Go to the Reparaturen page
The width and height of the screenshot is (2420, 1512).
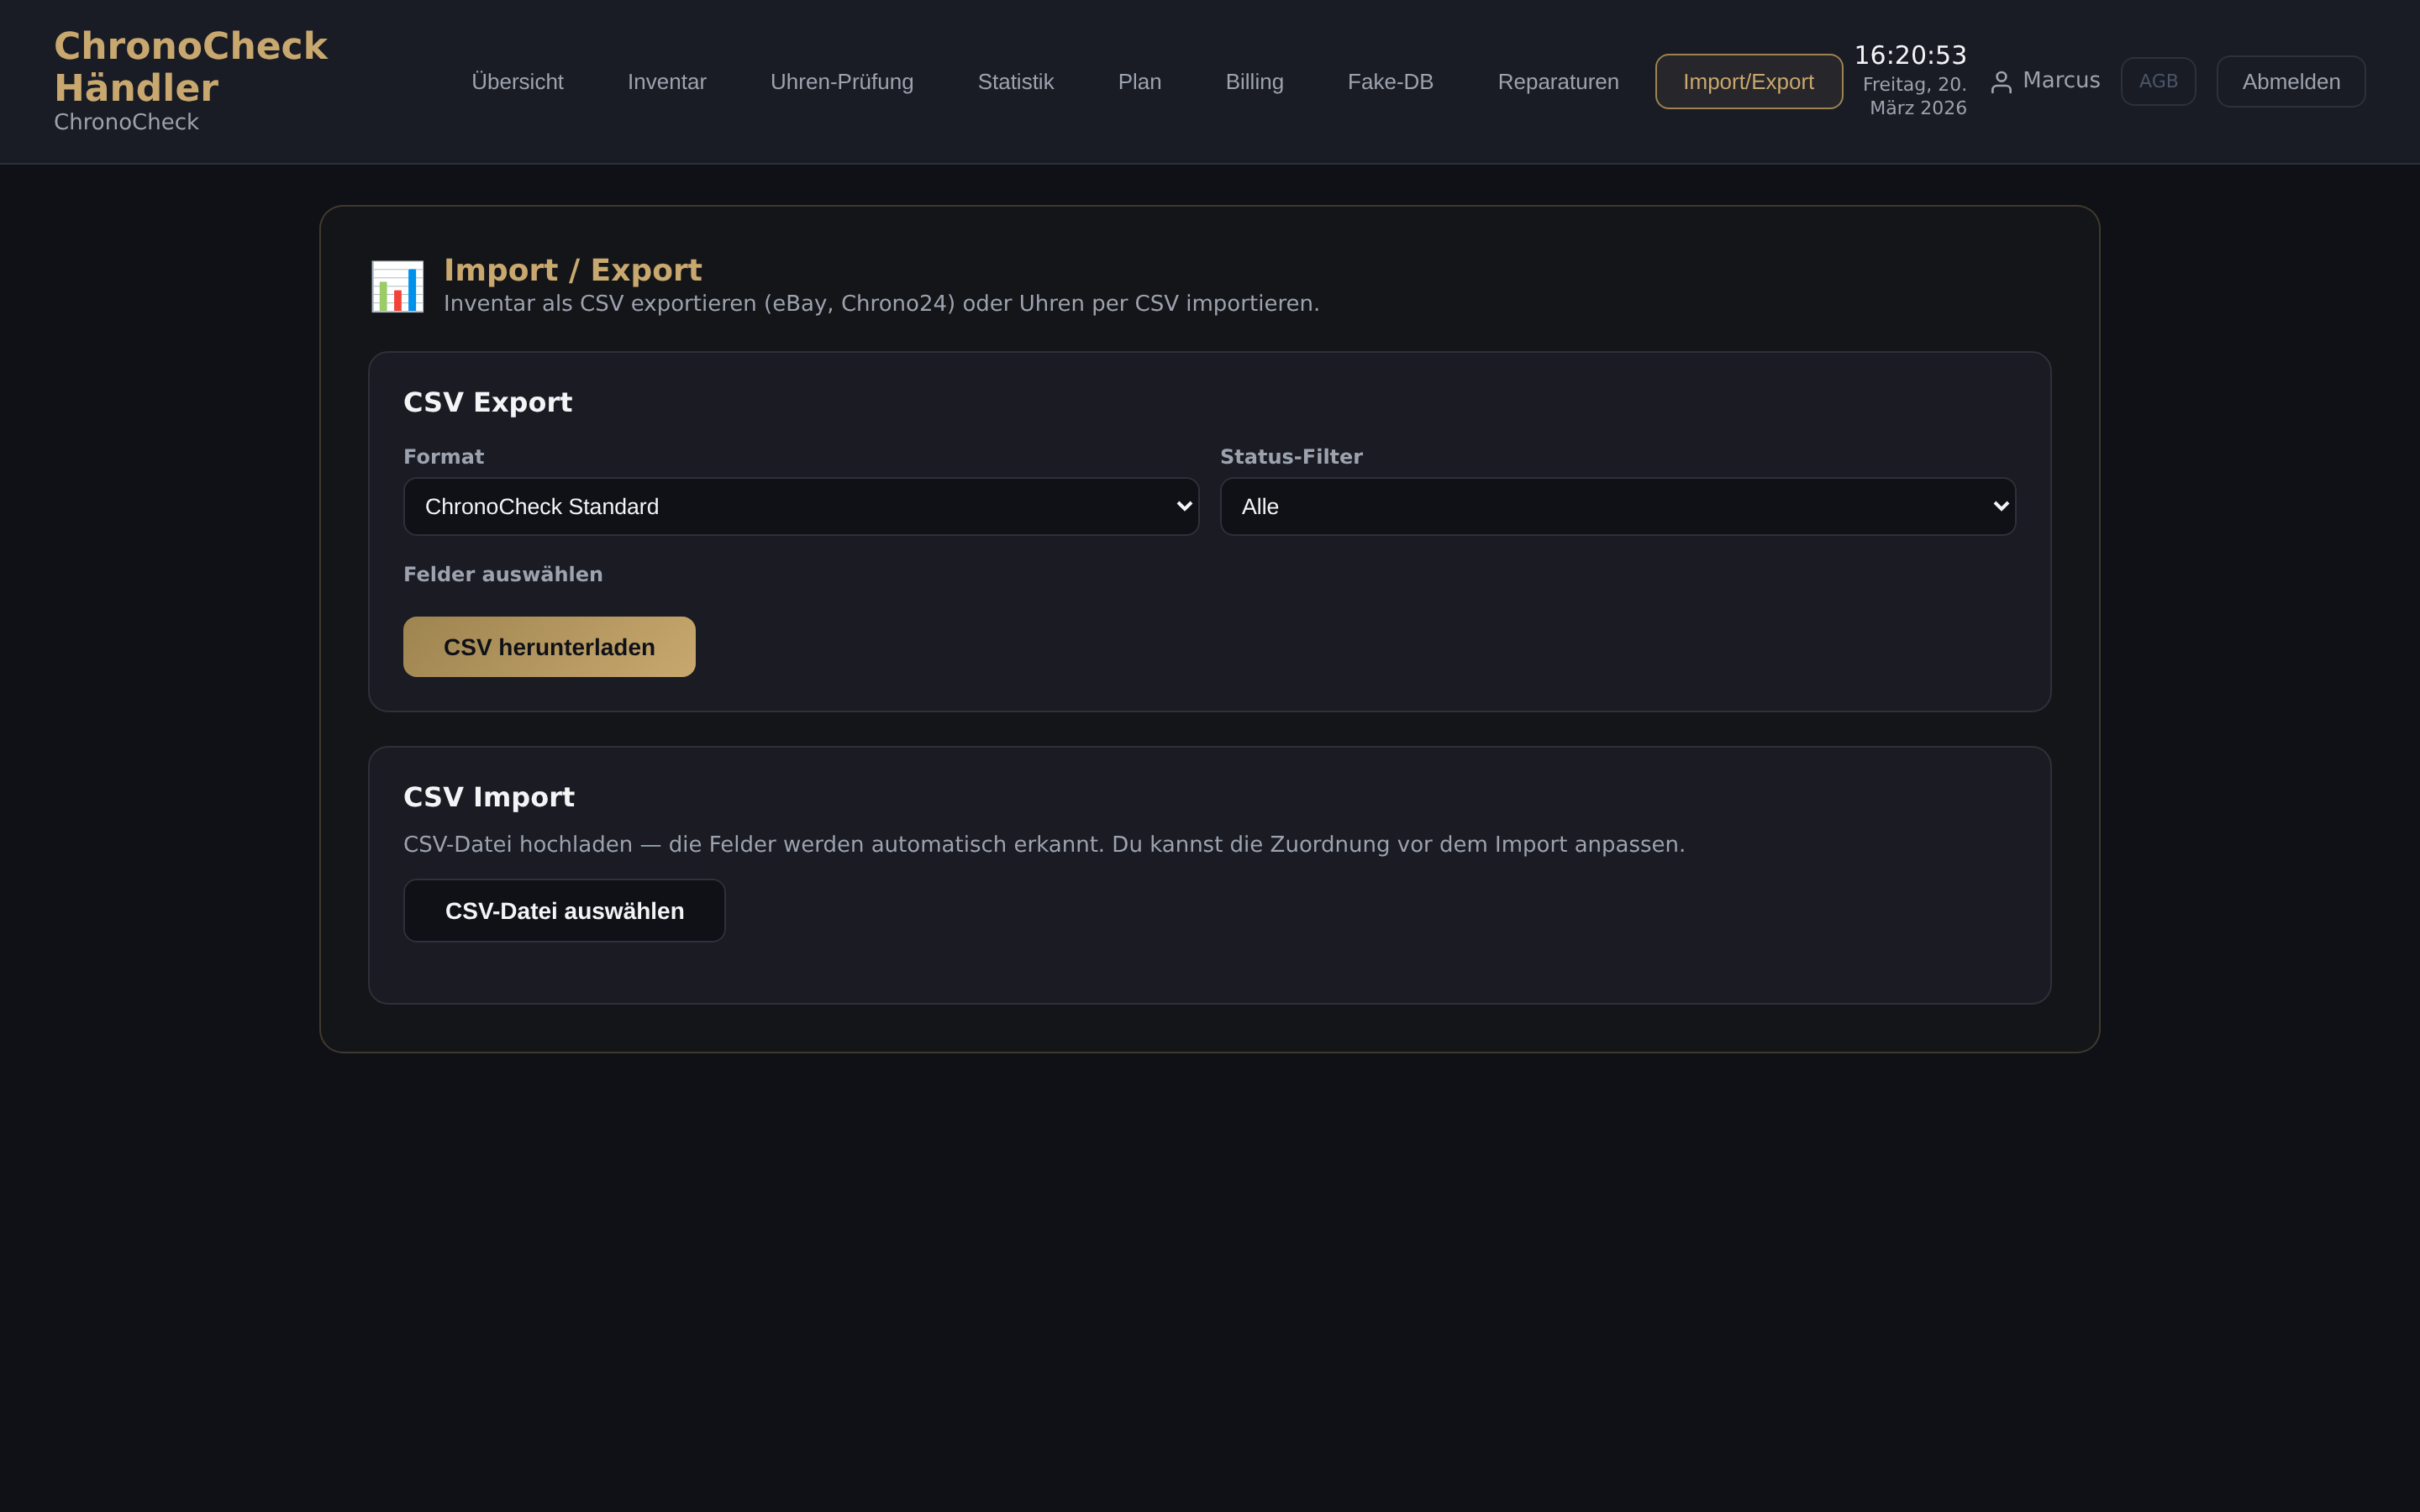tap(1557, 81)
